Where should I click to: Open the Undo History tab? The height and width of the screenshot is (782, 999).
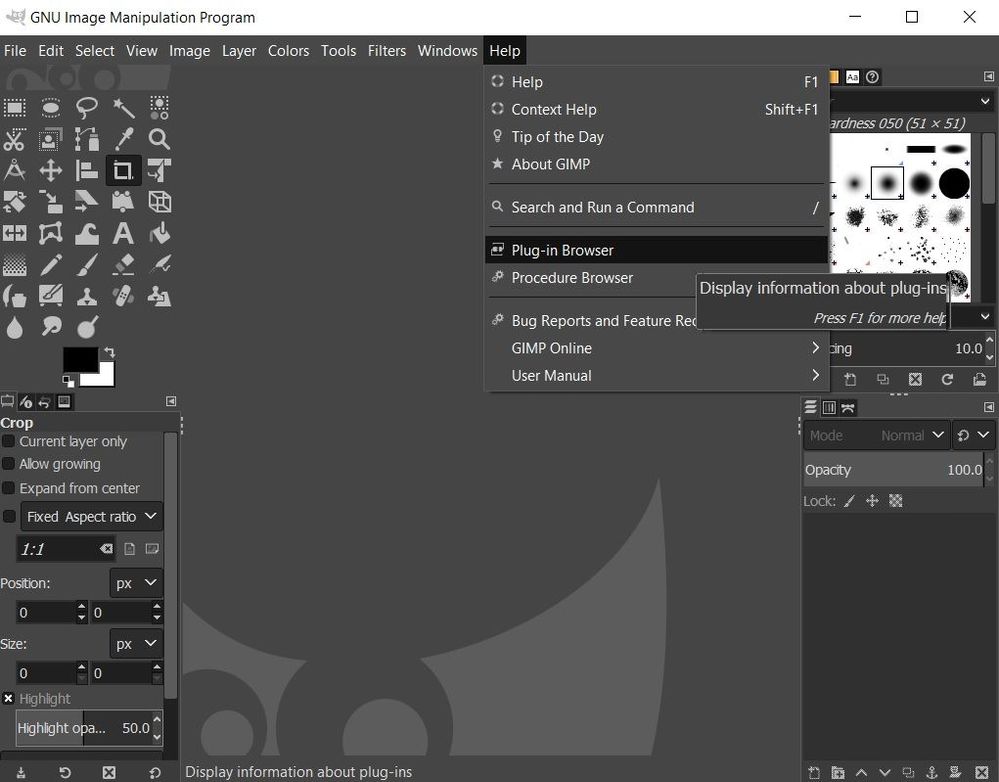coord(44,402)
